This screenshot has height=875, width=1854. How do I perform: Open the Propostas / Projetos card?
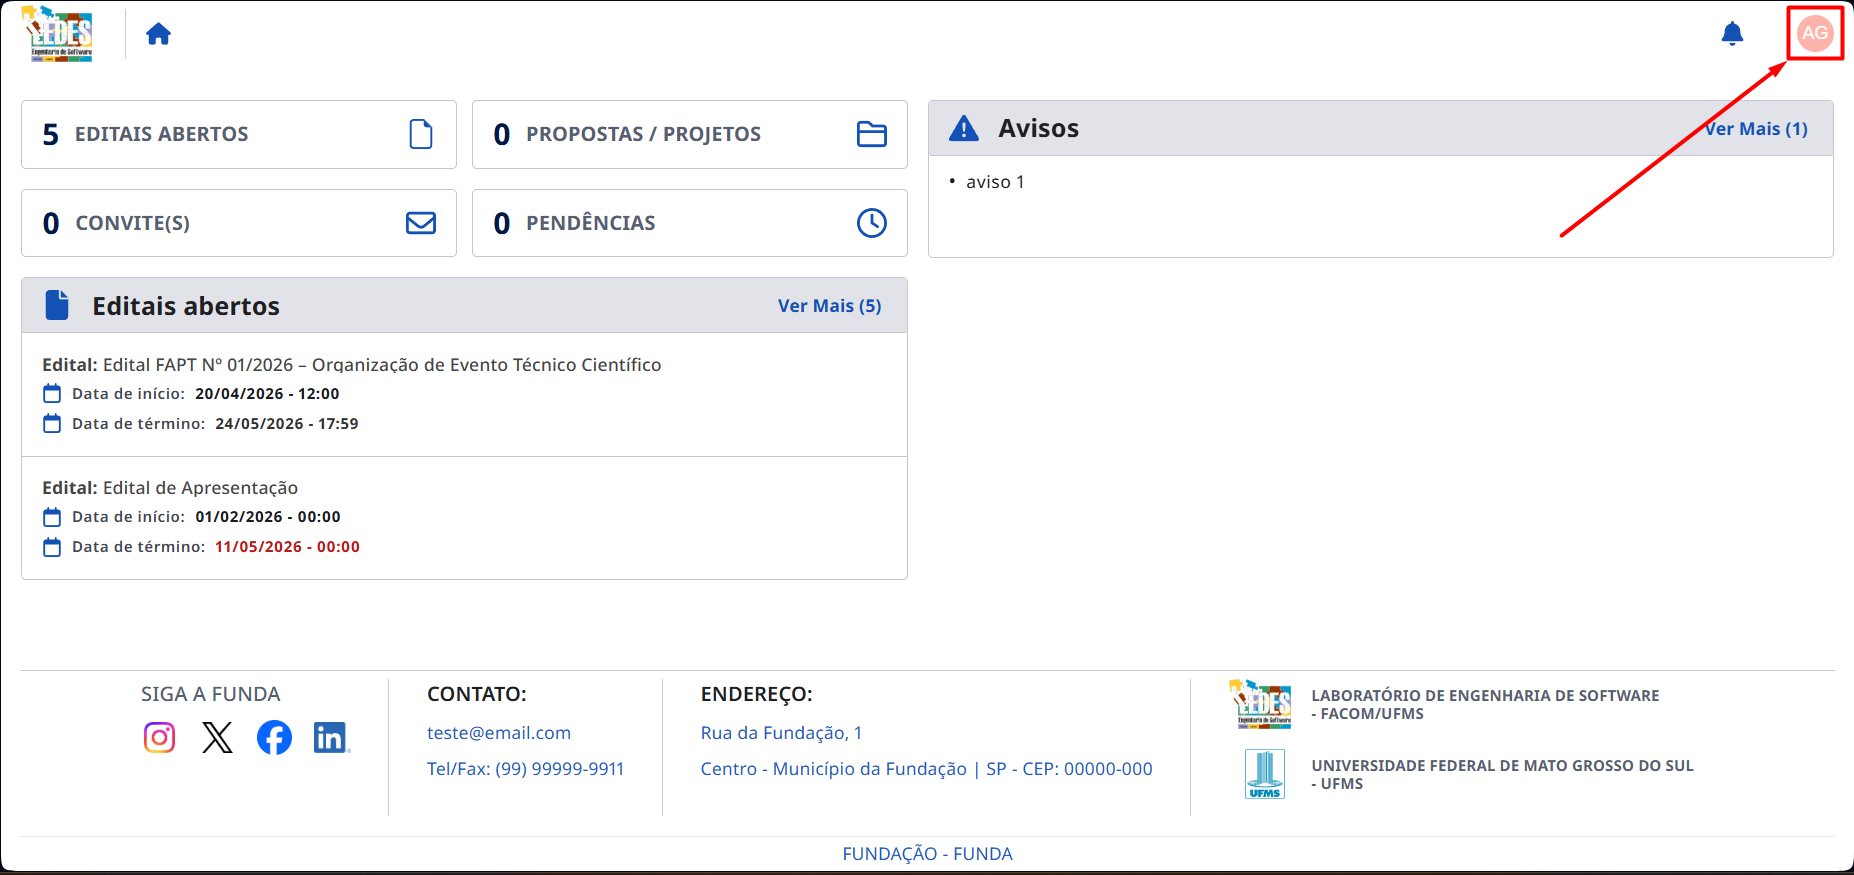tap(690, 134)
